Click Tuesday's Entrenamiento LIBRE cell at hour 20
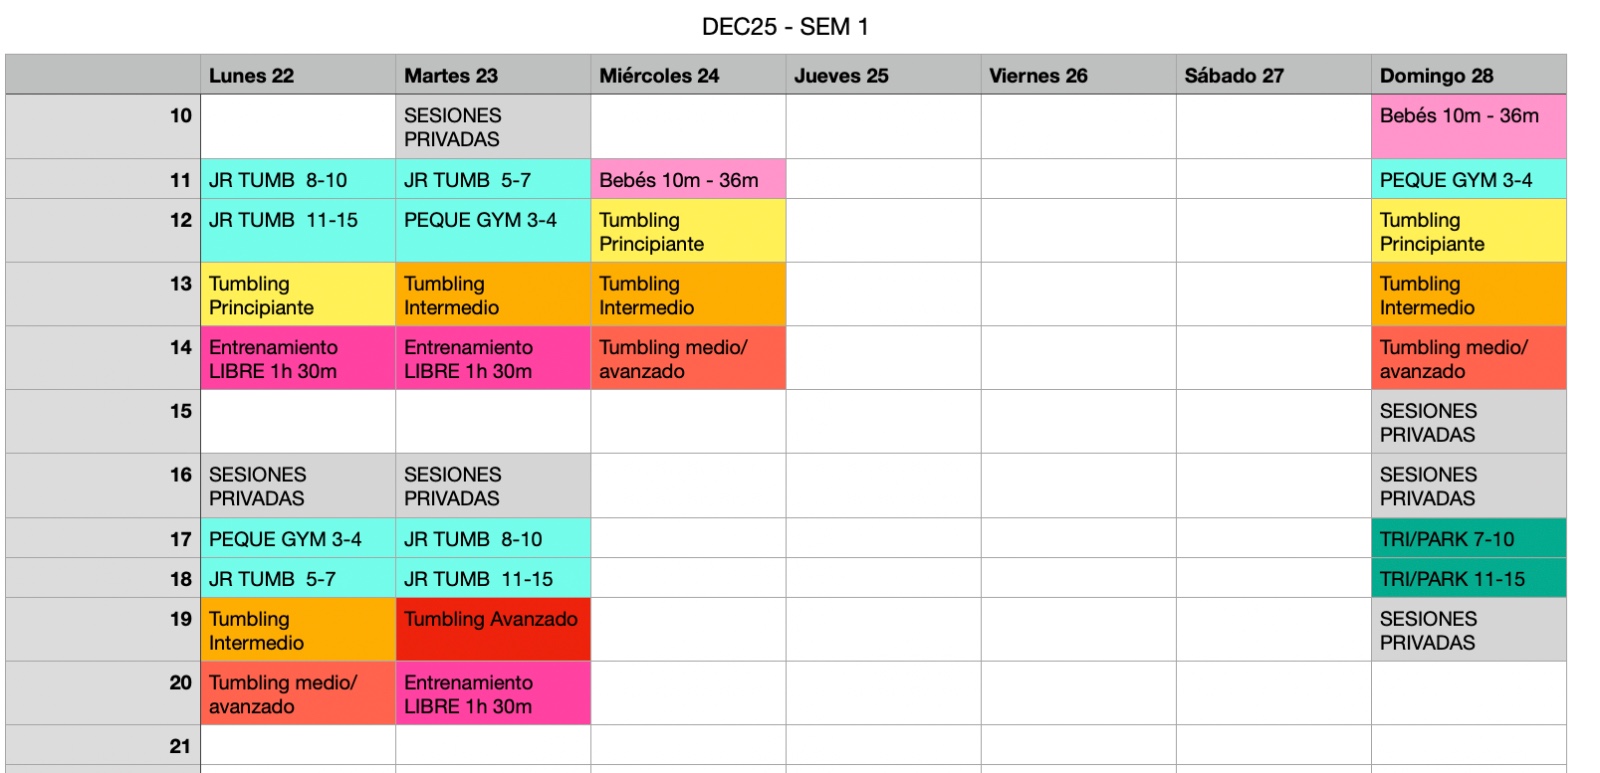This screenshot has height=773, width=1600. click(x=493, y=693)
